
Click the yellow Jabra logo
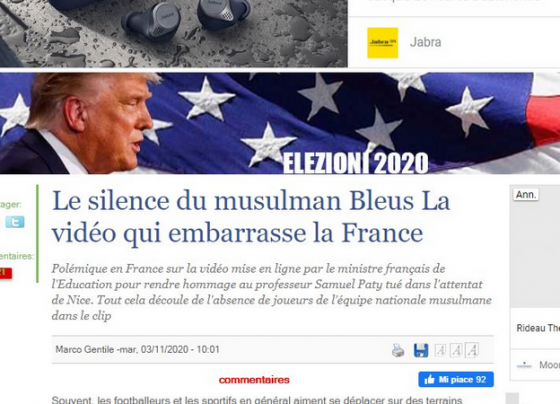(x=382, y=43)
